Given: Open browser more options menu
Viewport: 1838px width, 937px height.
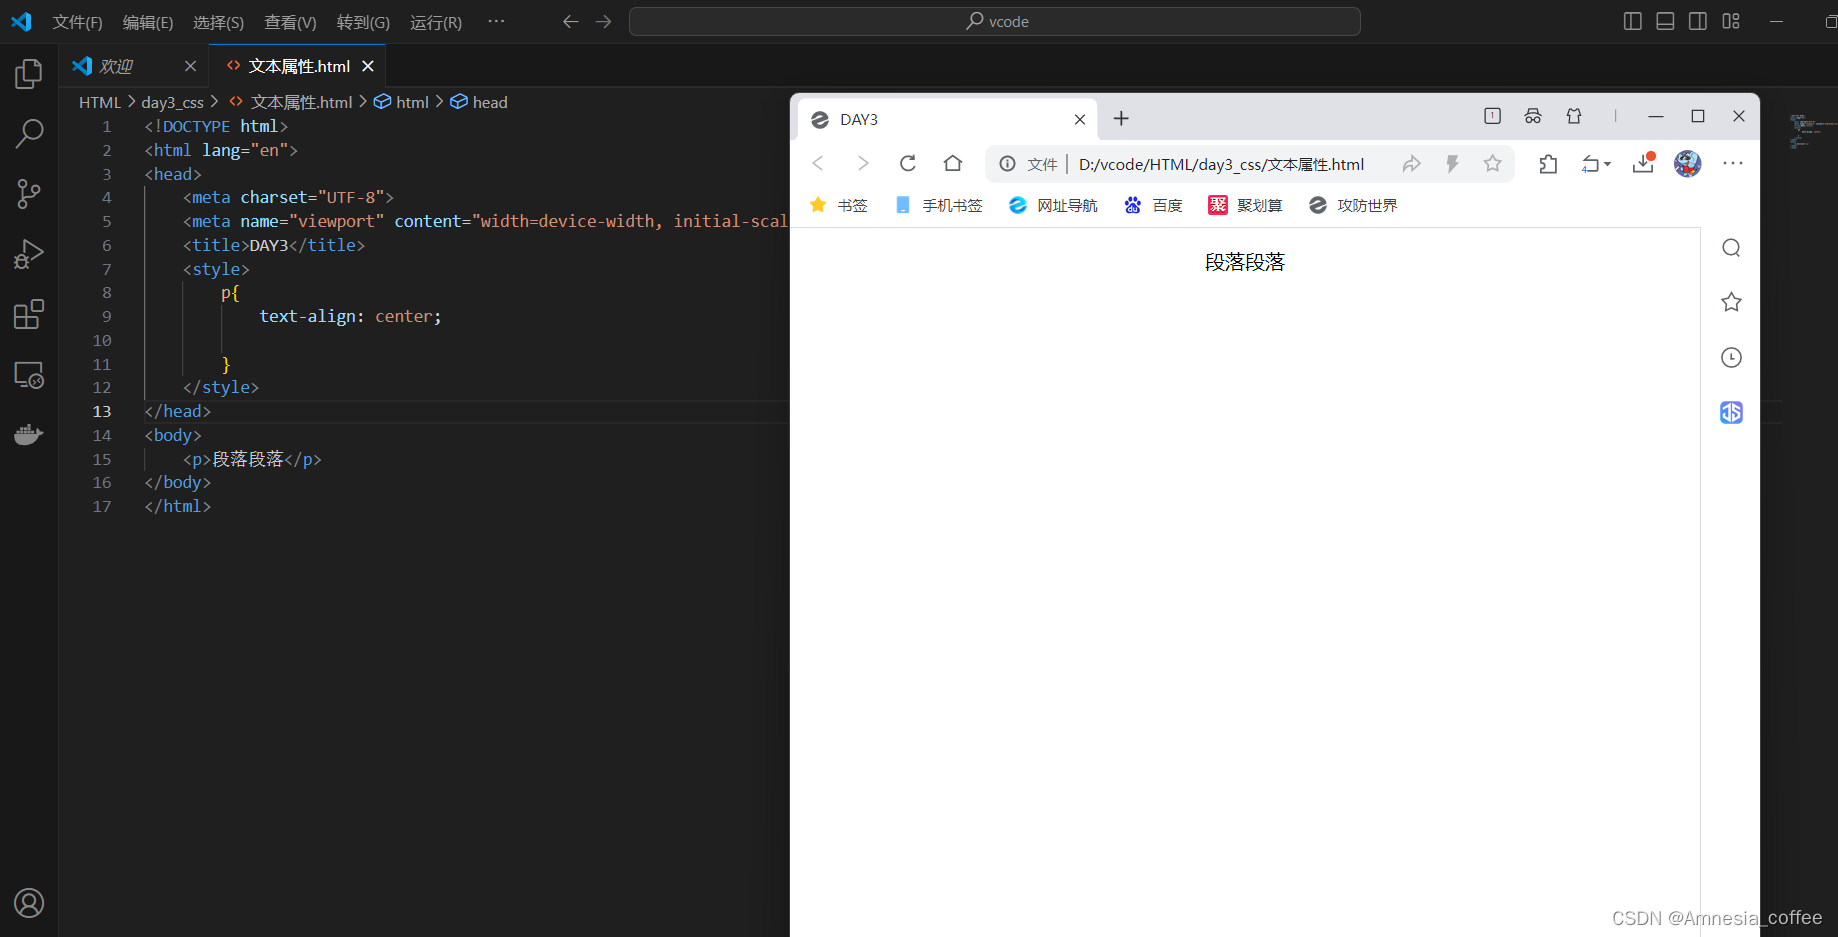Looking at the screenshot, I should click(x=1733, y=163).
